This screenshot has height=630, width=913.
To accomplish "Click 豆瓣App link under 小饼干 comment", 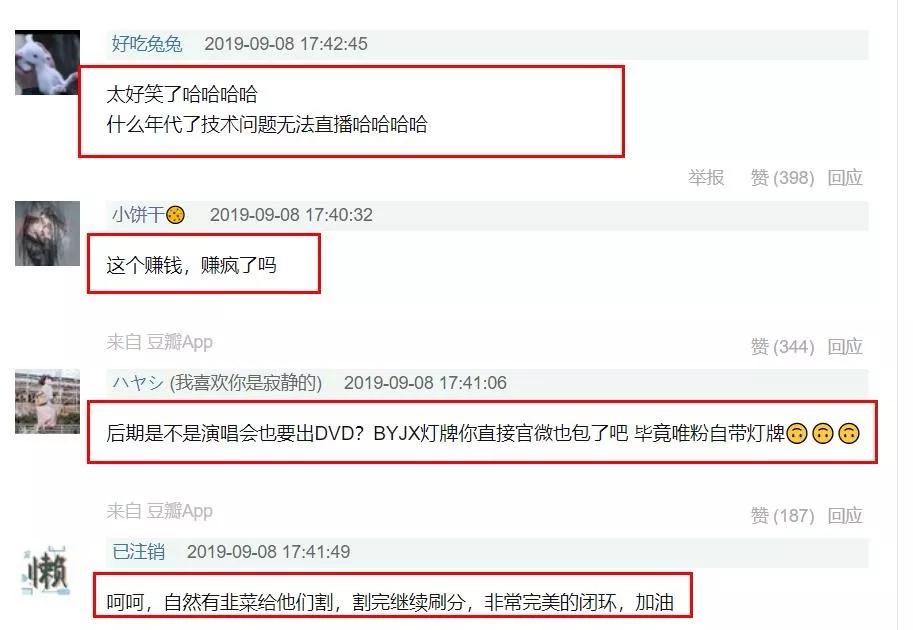I will pos(179,342).
